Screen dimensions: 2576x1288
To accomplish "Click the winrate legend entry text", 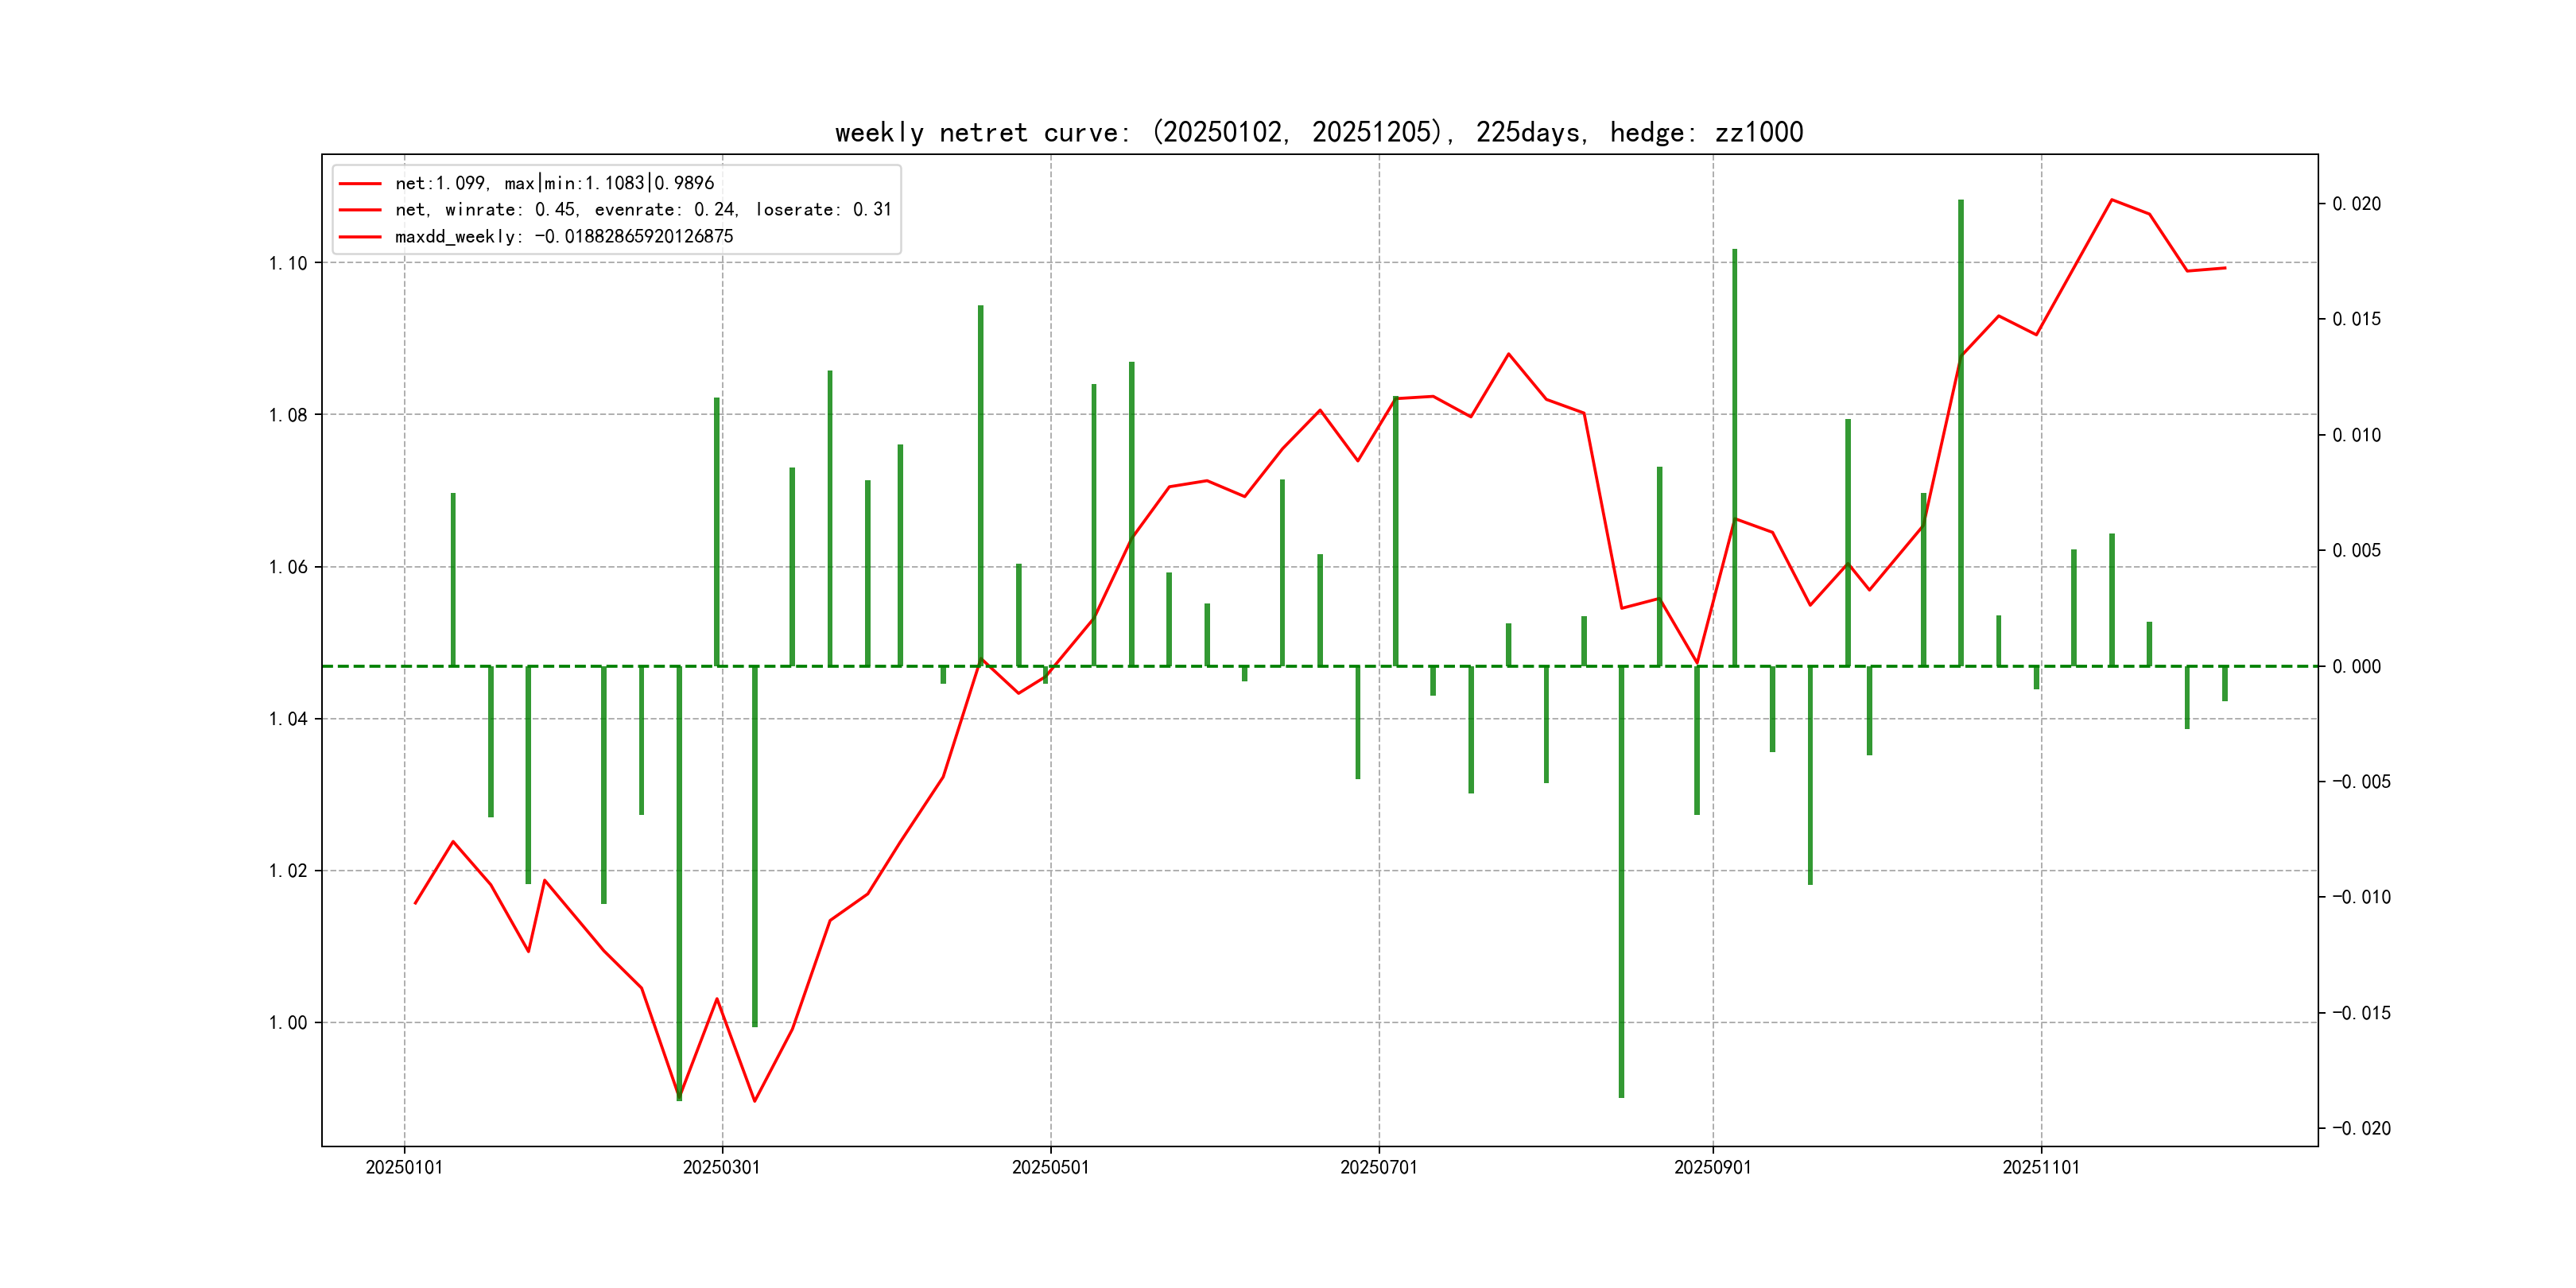I will 642,210.
